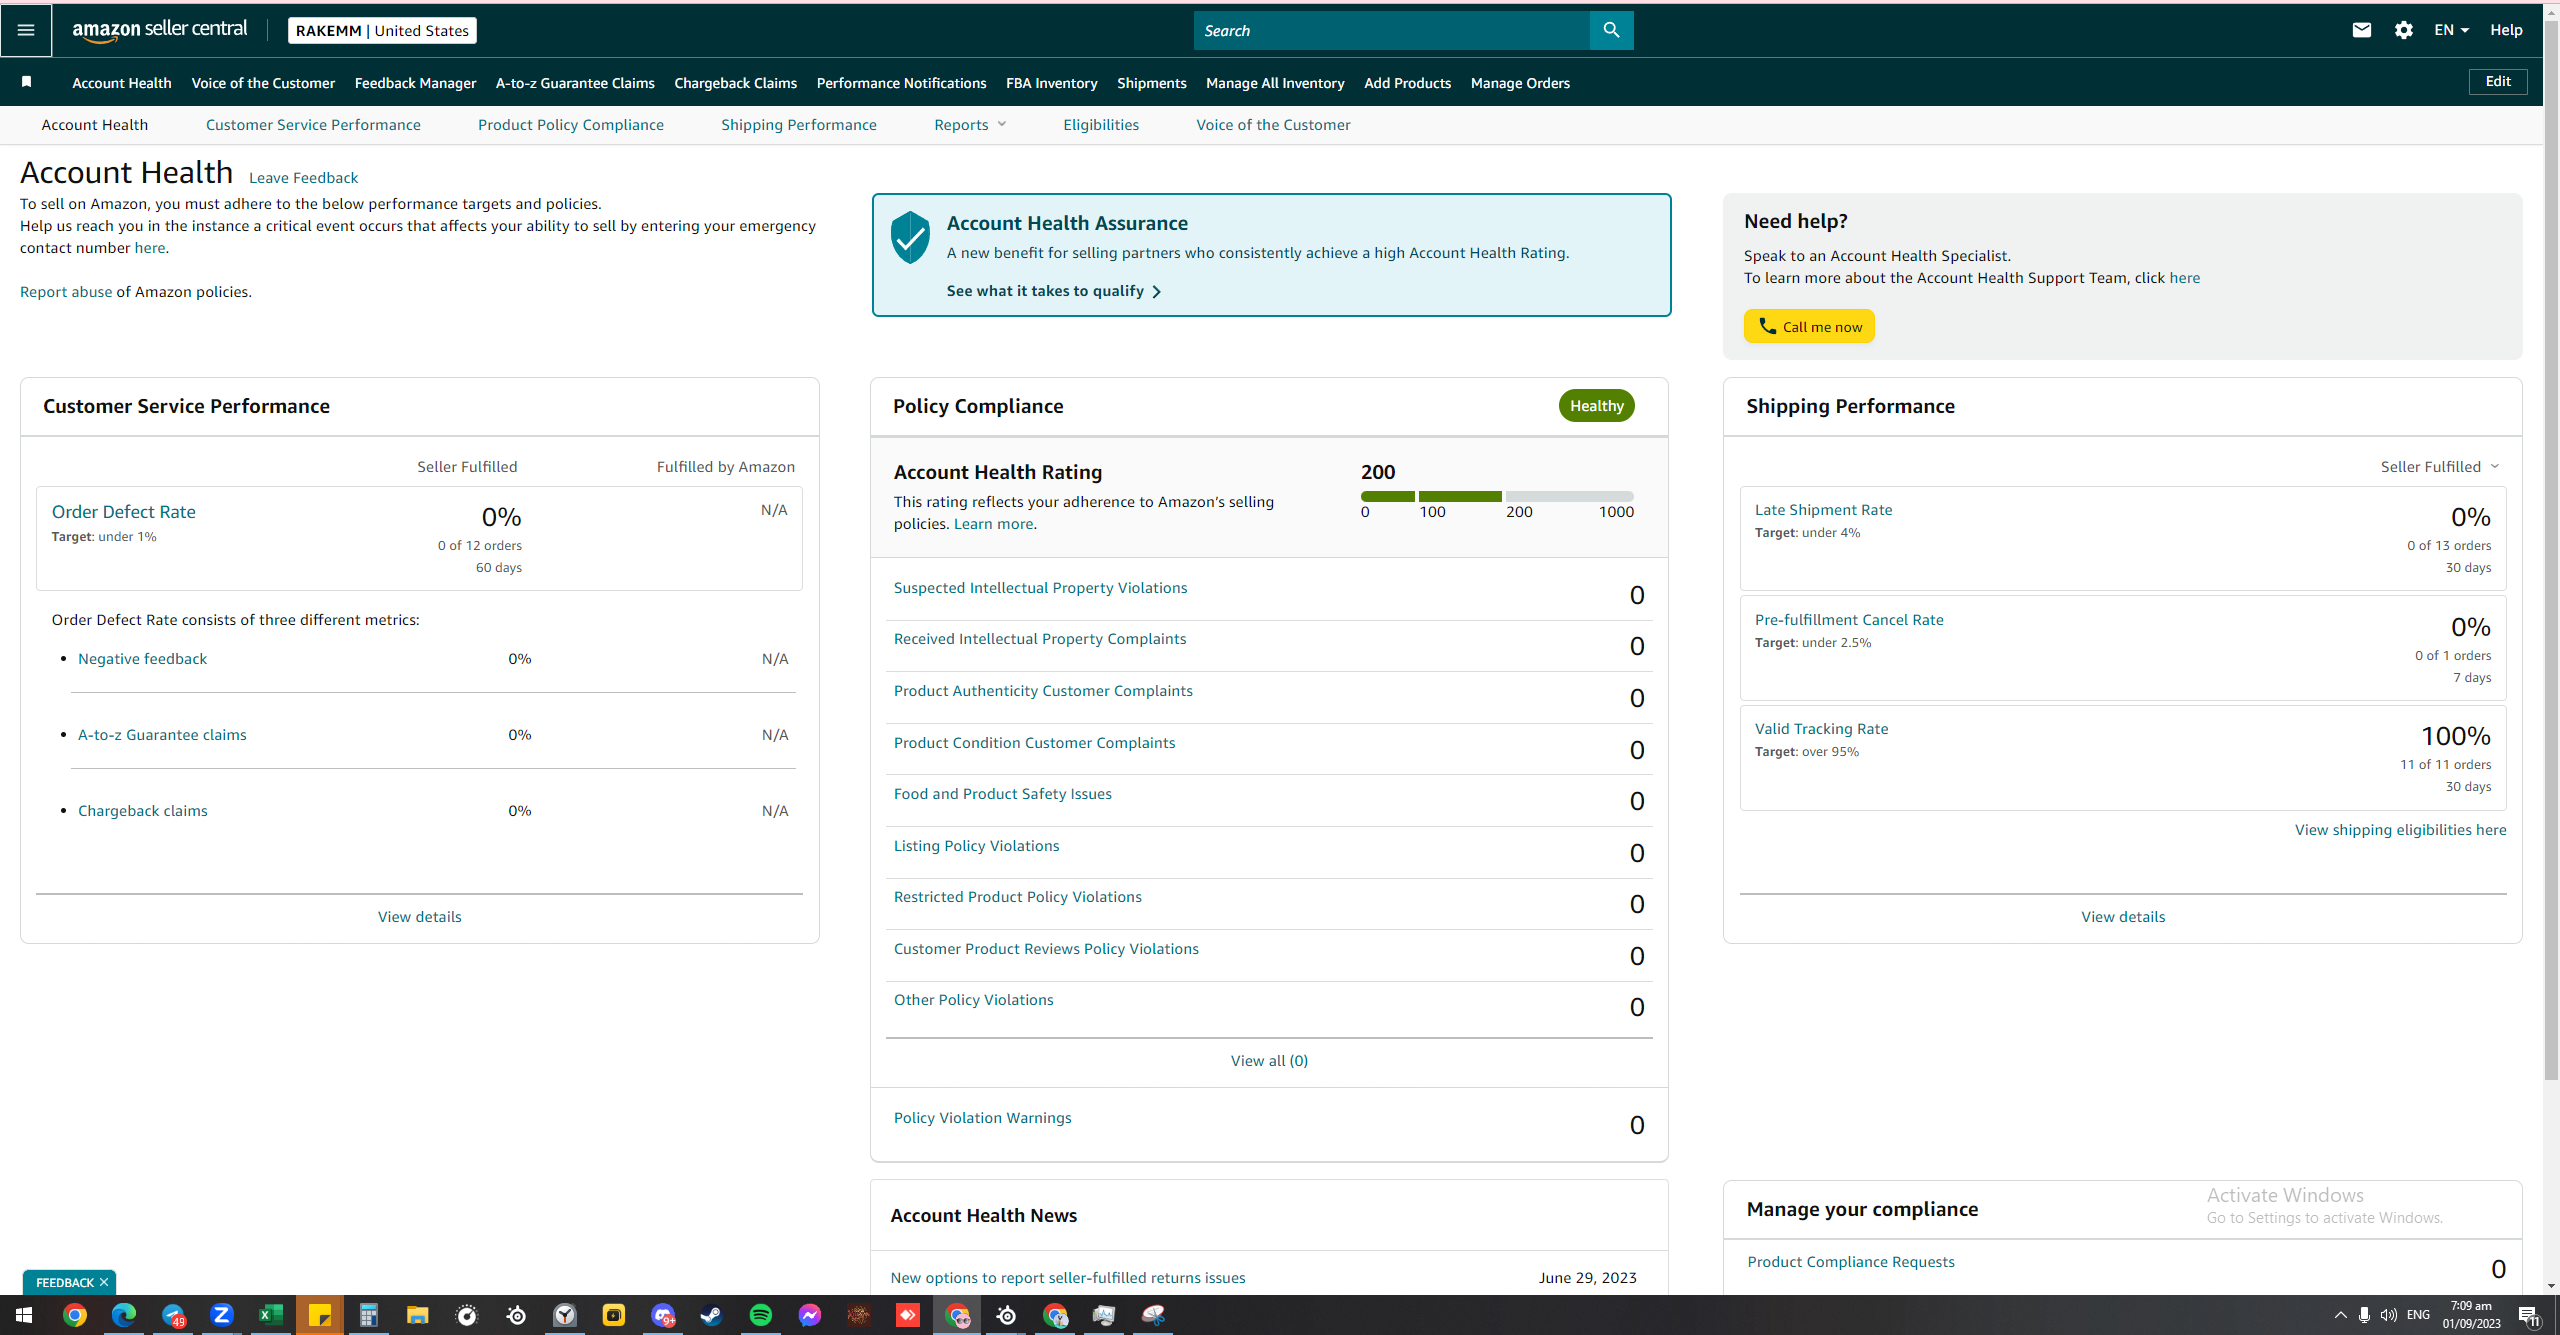Open Steam from the taskbar
The height and width of the screenshot is (1335, 2560).
tap(712, 1315)
